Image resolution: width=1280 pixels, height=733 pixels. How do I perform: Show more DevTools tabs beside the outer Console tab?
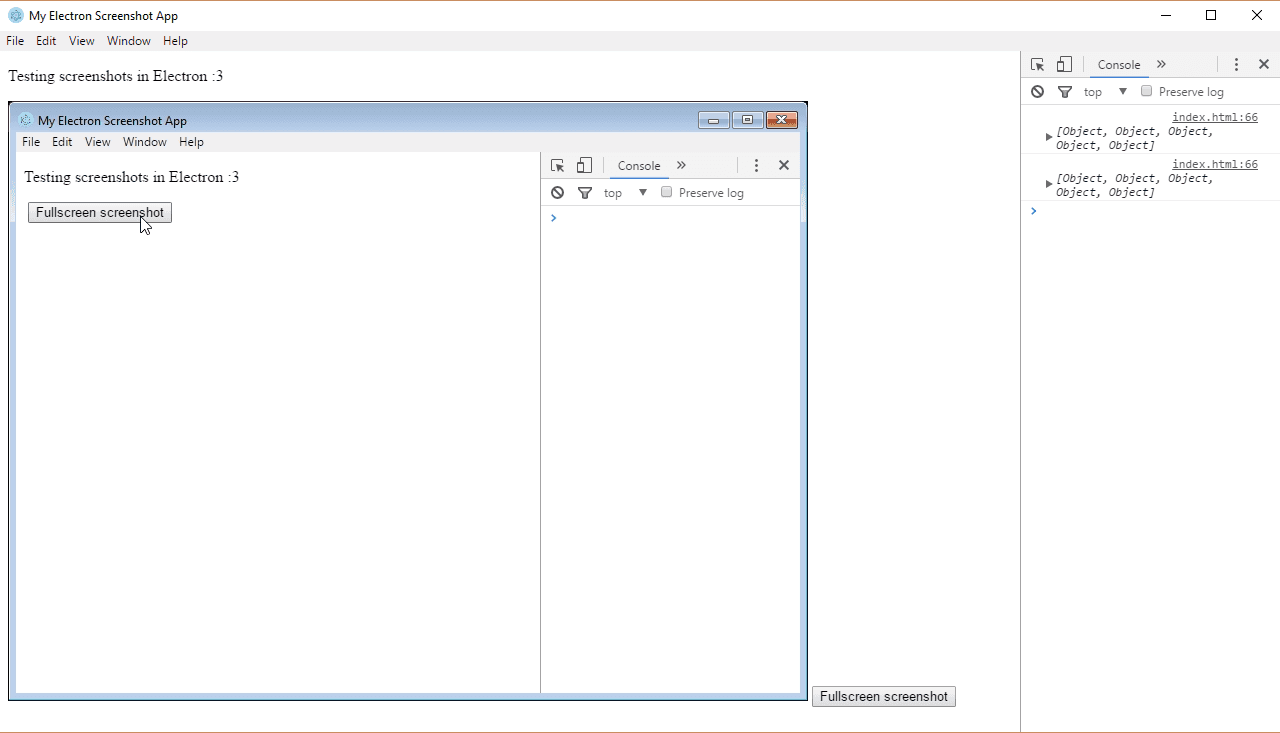pyautogui.click(x=1161, y=65)
